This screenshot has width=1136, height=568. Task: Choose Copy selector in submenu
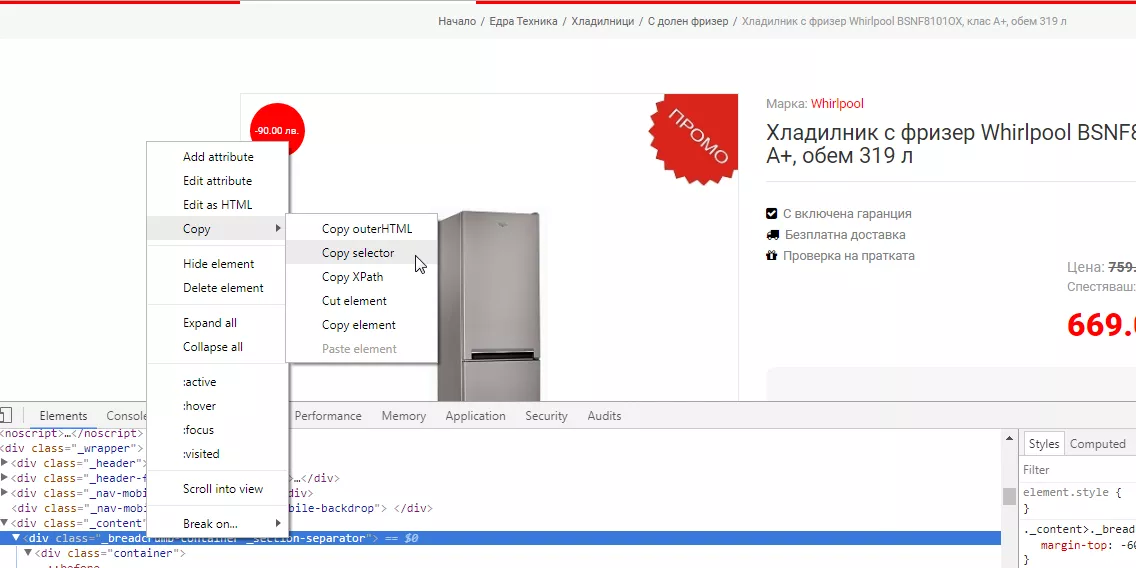[362, 252]
